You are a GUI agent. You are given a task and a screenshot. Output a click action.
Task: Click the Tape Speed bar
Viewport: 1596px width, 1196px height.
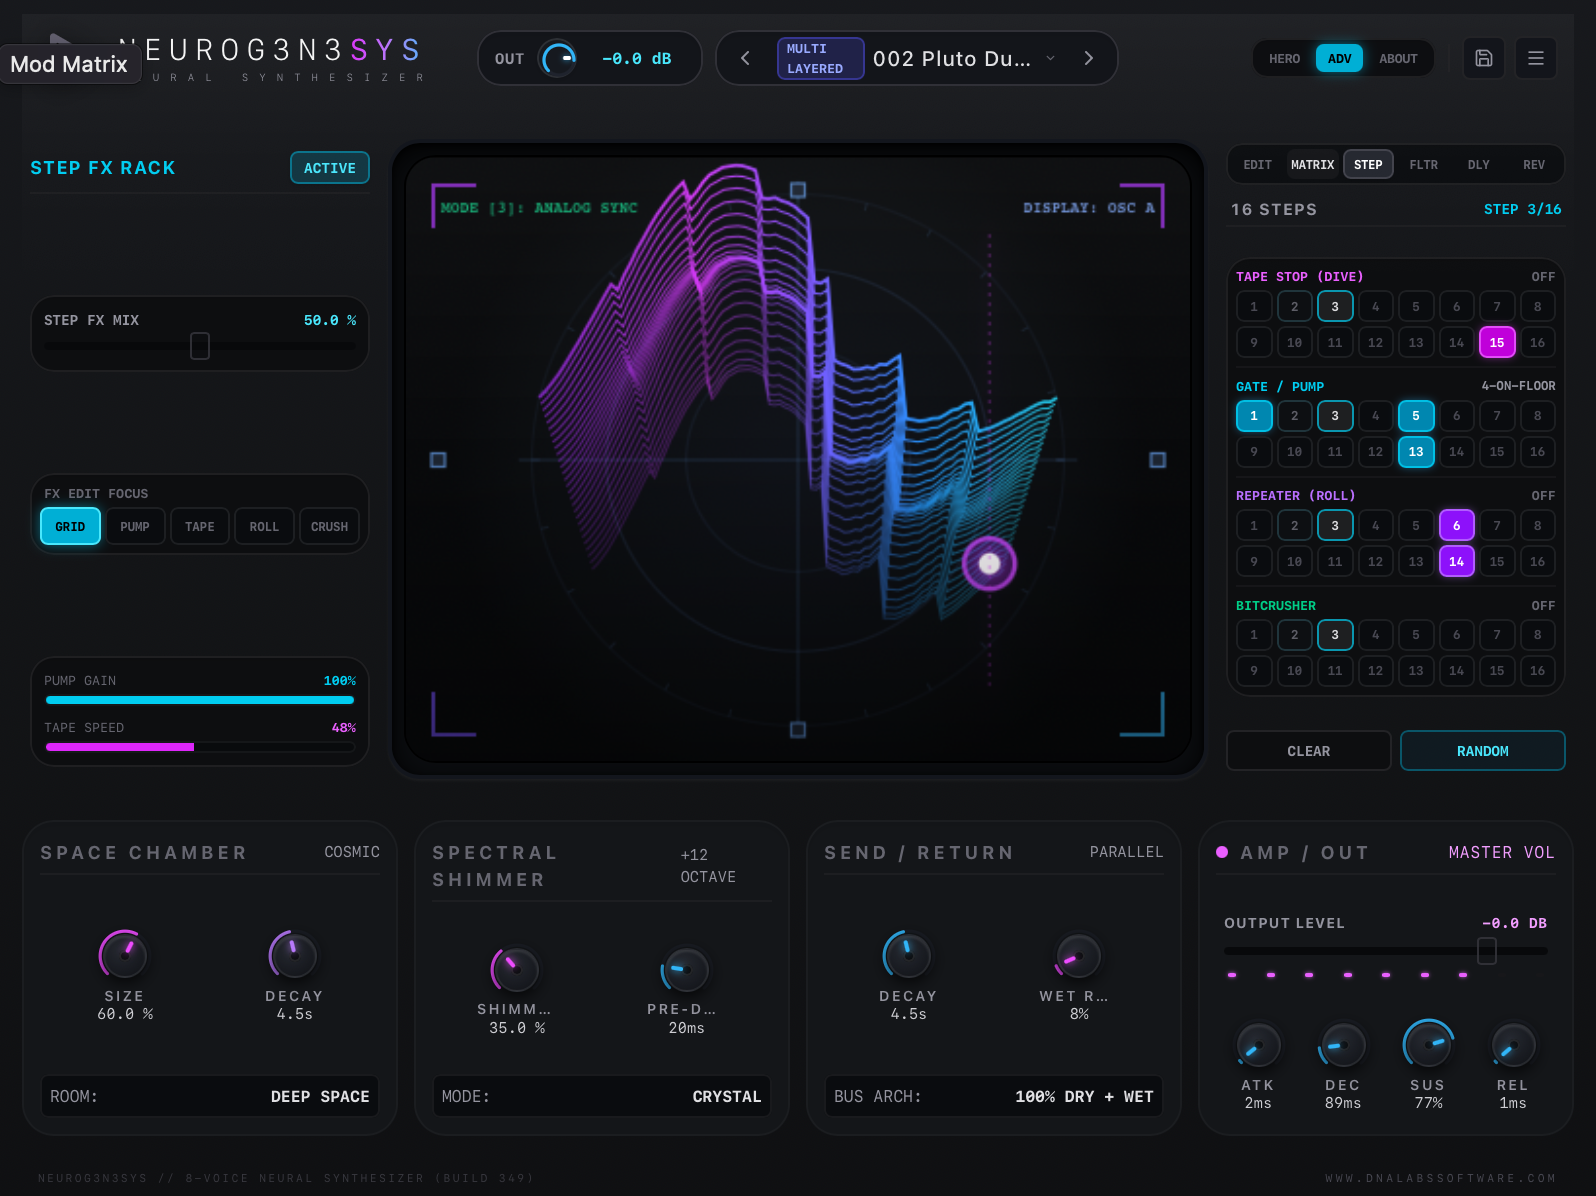click(x=200, y=747)
